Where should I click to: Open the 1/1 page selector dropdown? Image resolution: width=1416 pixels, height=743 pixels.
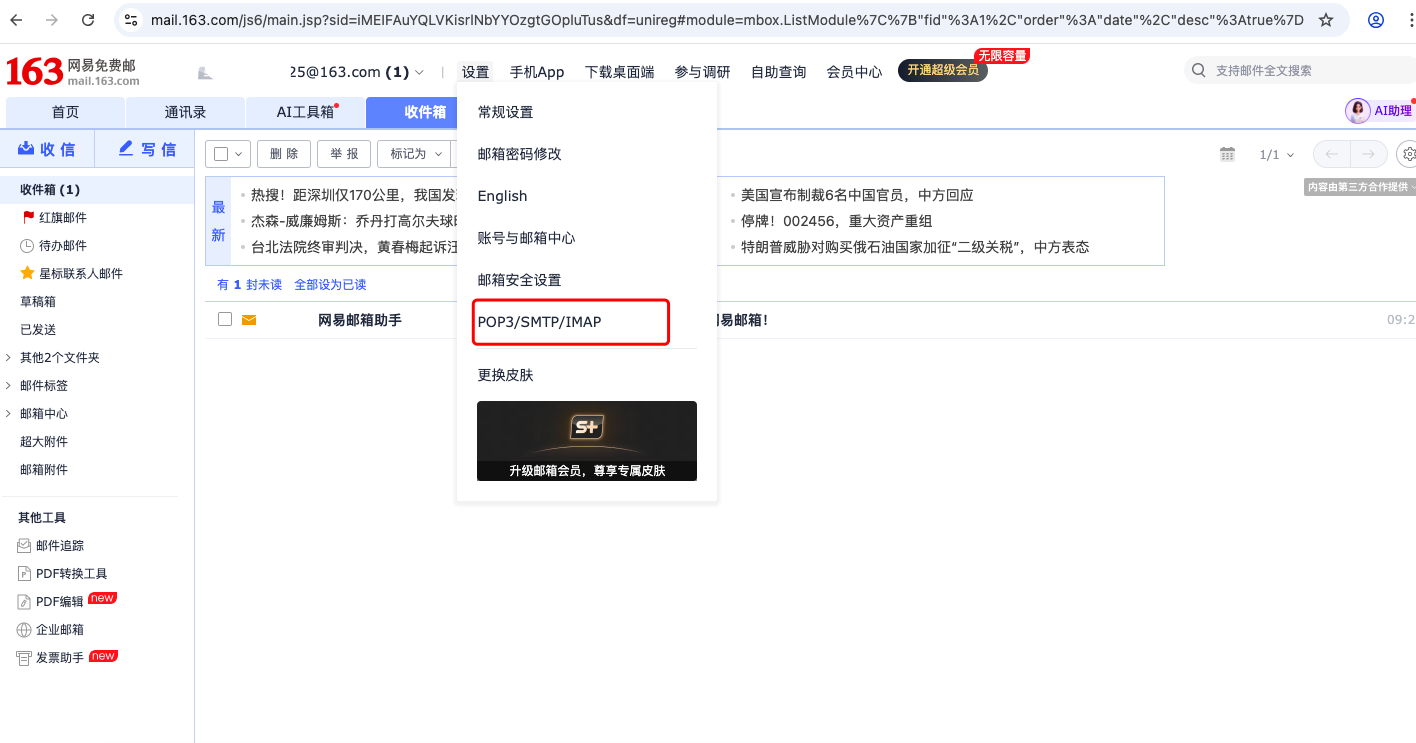(1277, 154)
